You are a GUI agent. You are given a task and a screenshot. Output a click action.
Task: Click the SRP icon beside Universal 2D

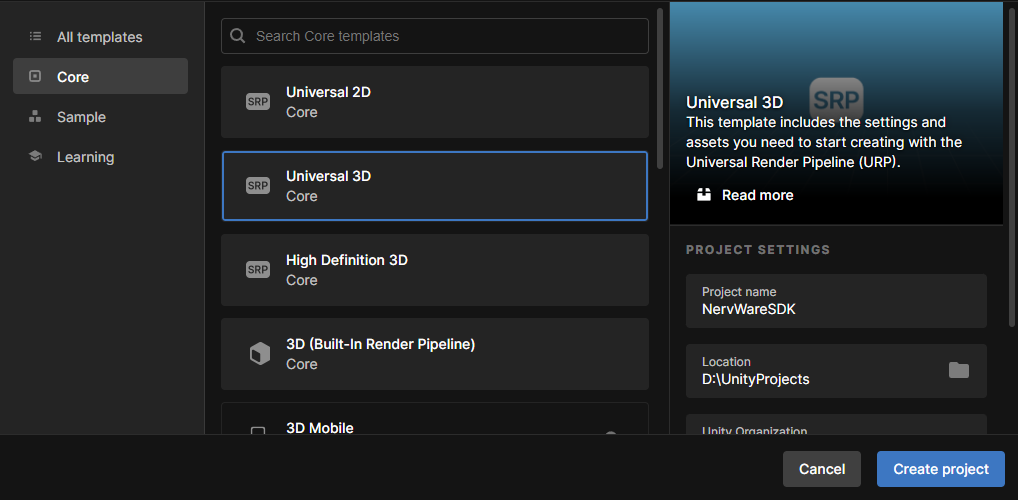coord(258,102)
